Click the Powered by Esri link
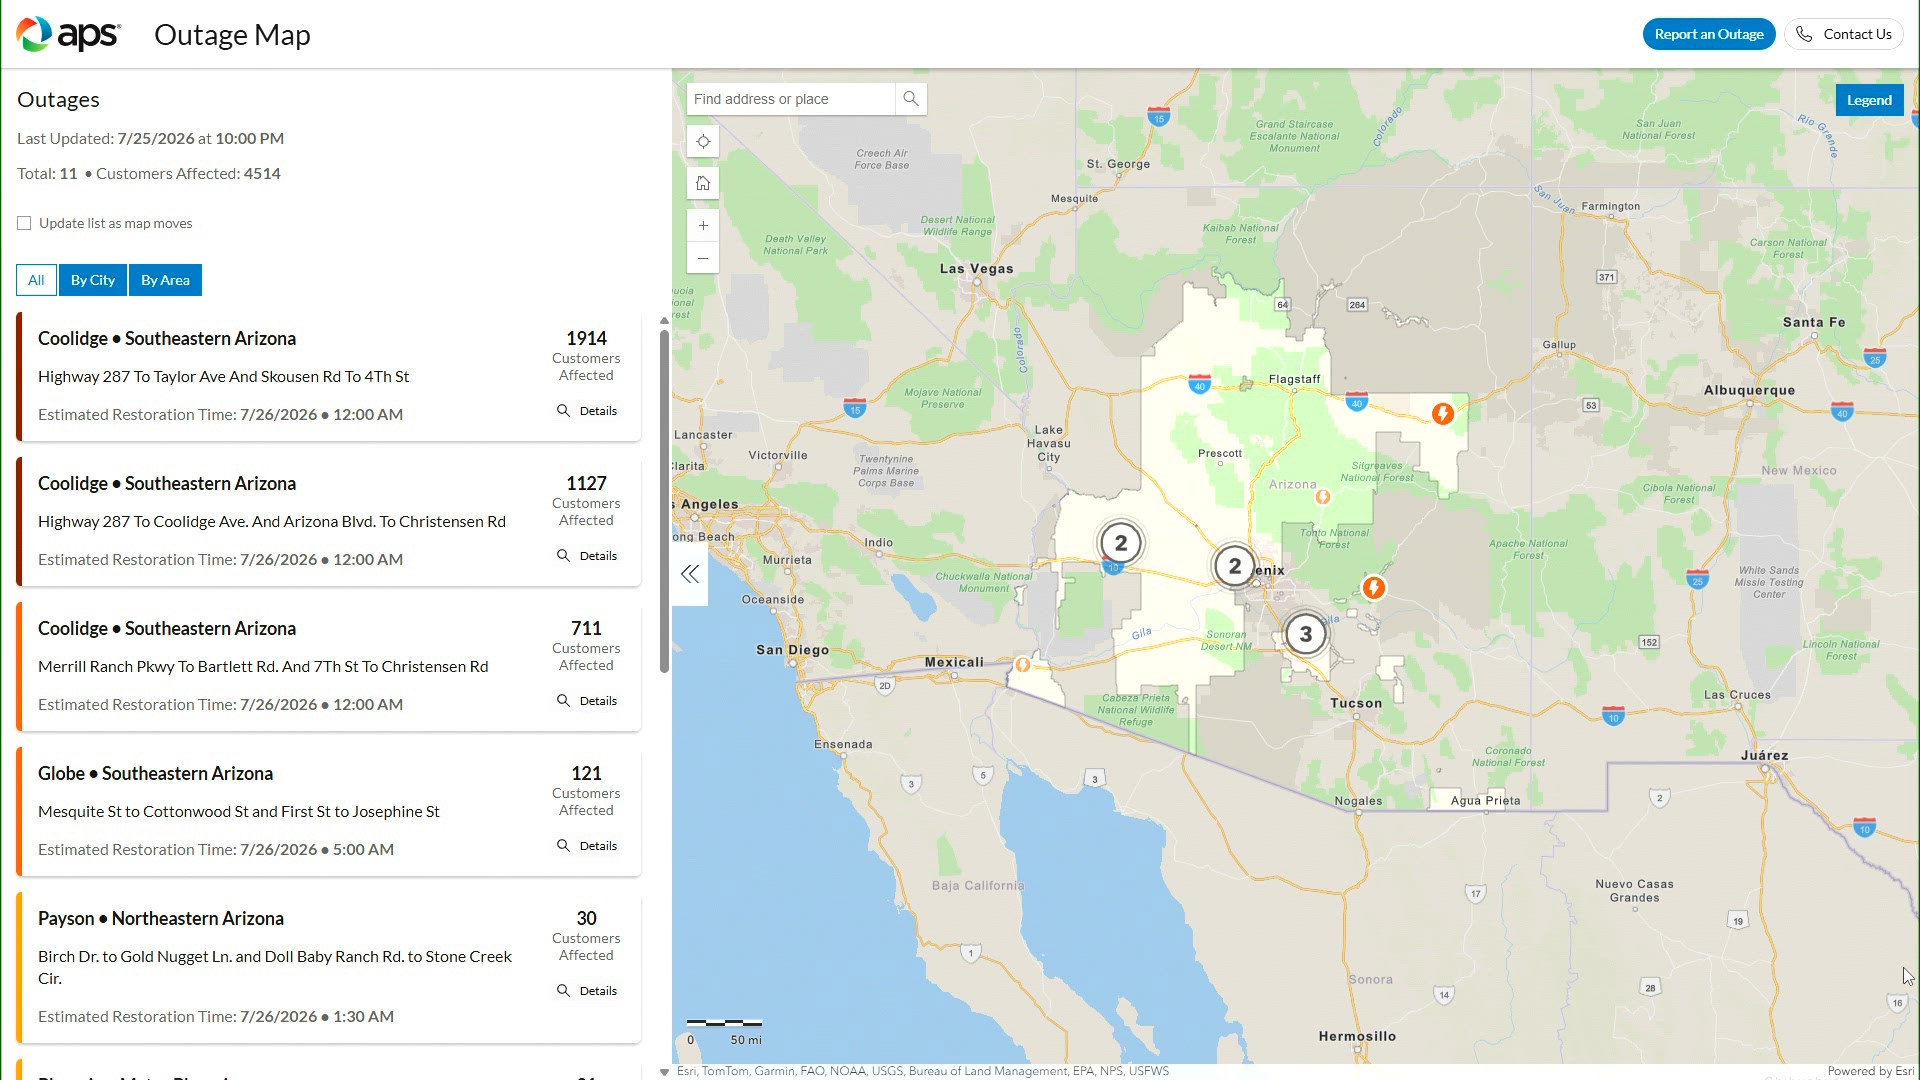Image resolution: width=1920 pixels, height=1080 pixels. 1870,1071
